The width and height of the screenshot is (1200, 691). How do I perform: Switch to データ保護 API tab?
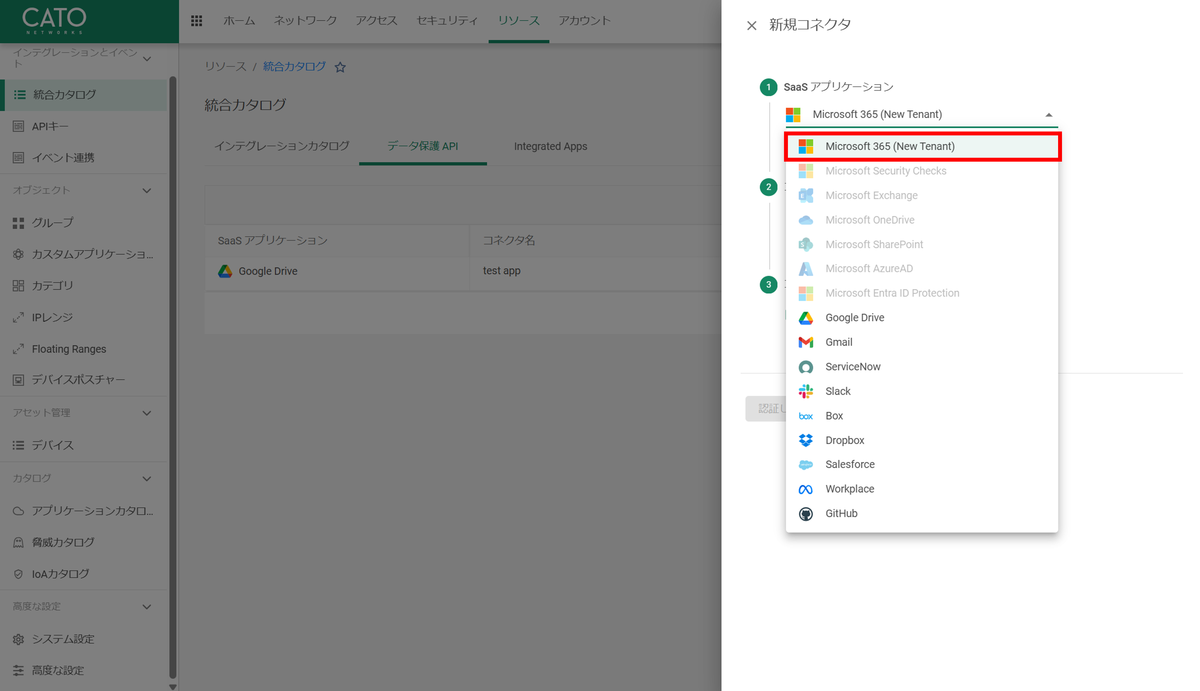[423, 146]
